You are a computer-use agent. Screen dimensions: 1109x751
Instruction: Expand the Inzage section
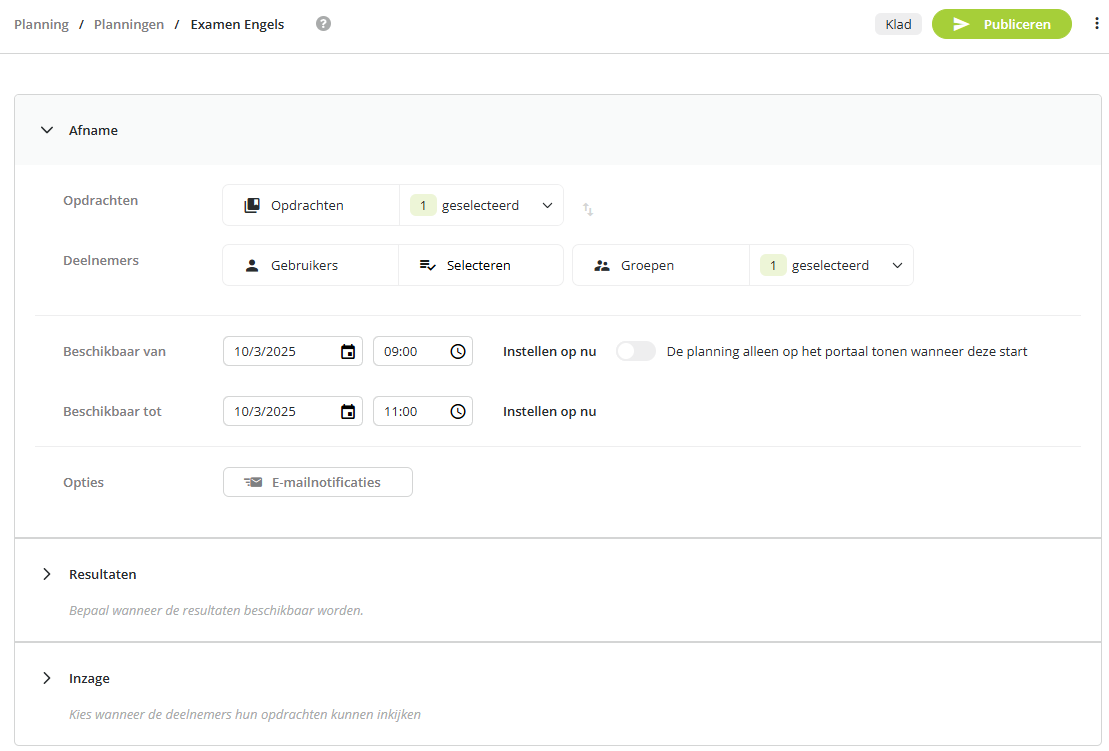point(47,678)
